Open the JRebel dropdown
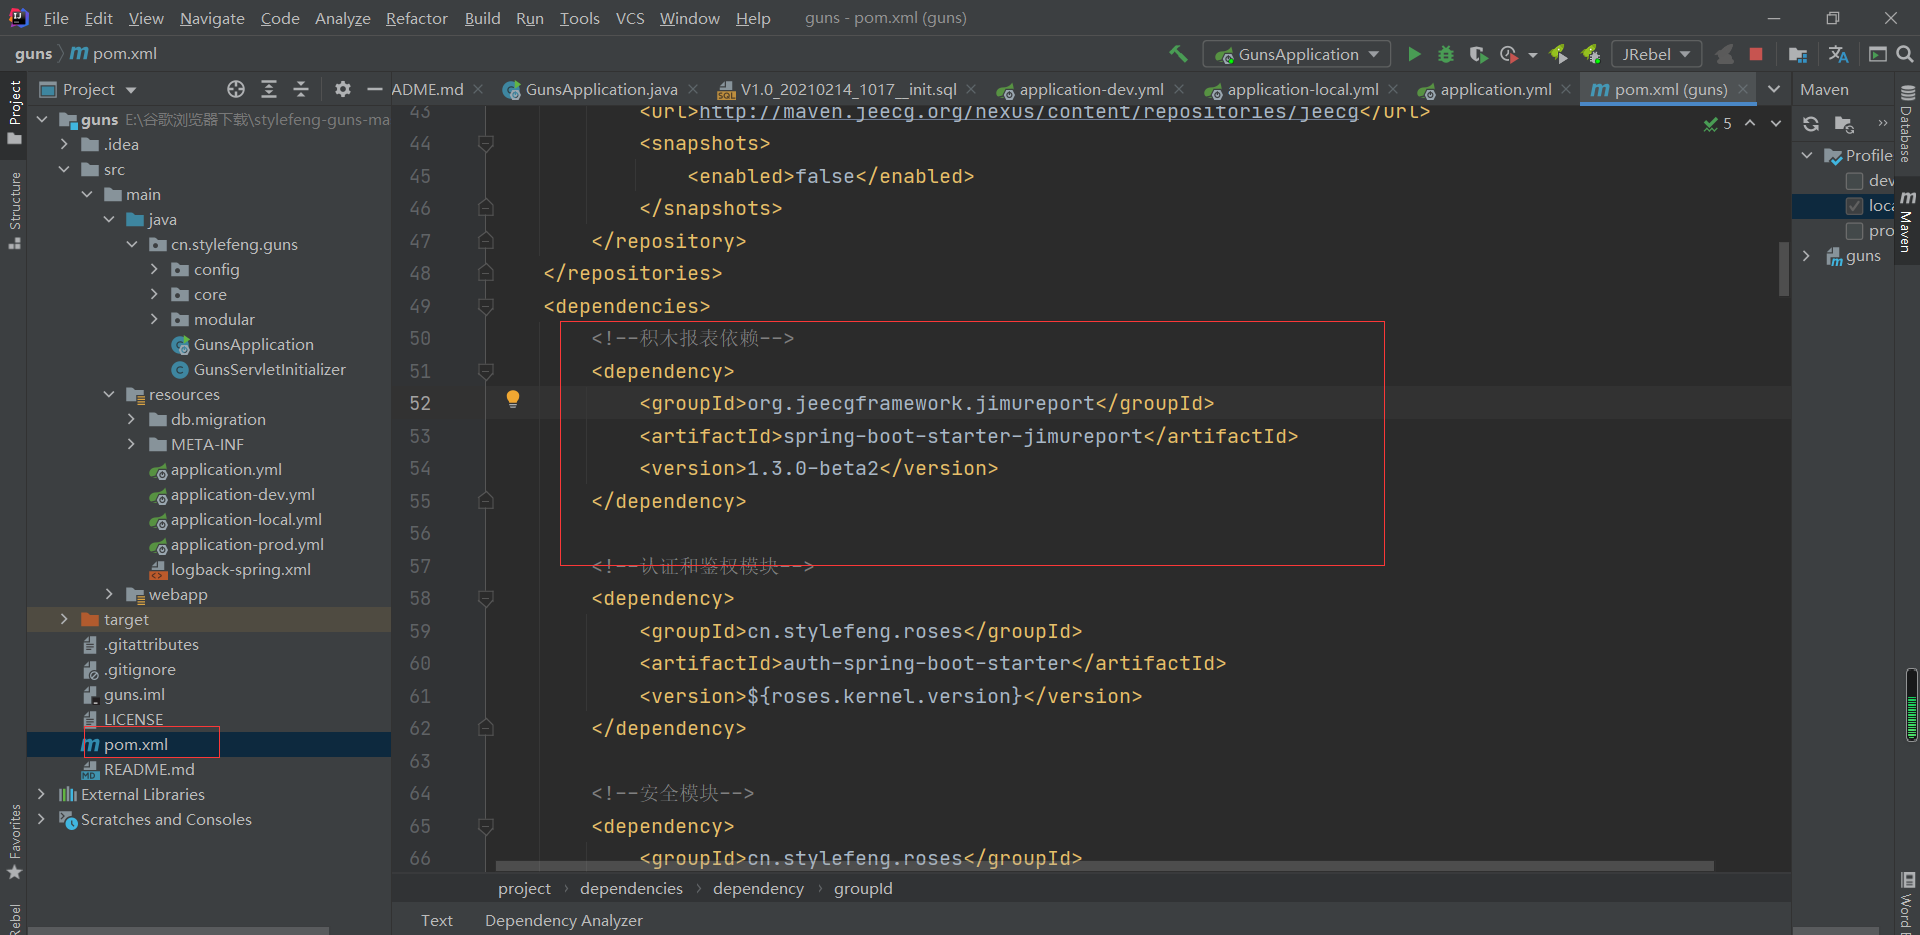Image resolution: width=1920 pixels, height=935 pixels. pyautogui.click(x=1657, y=54)
